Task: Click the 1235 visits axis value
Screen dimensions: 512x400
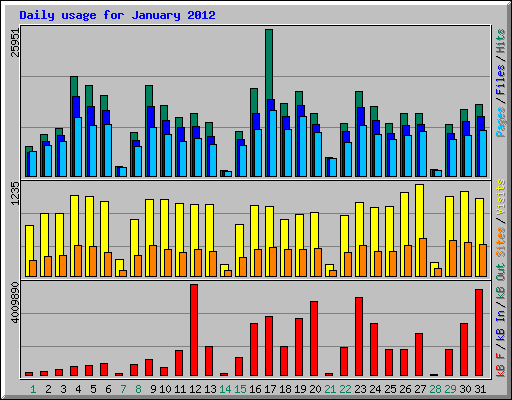Action: pyautogui.click(x=15, y=193)
